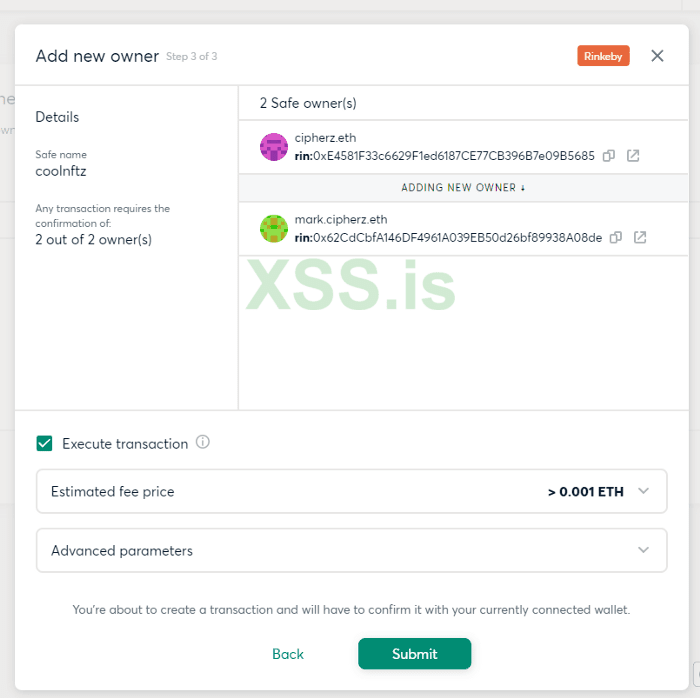
Task: Click the Execute transaction info icon
Action: point(203,442)
